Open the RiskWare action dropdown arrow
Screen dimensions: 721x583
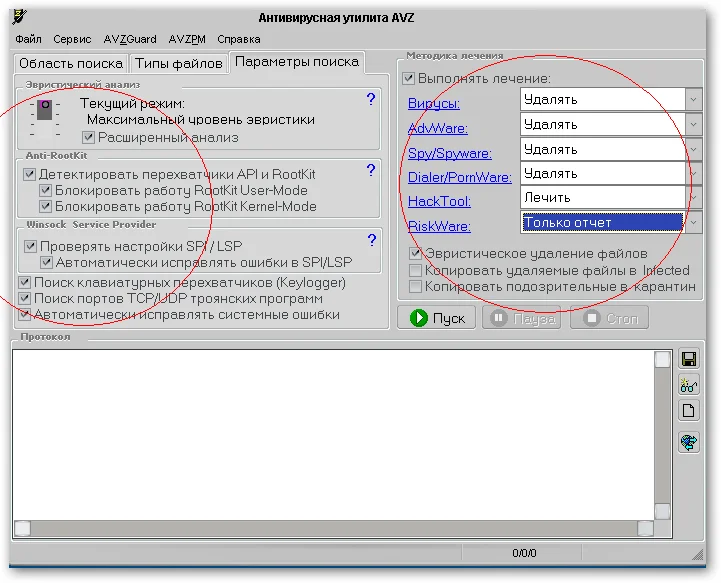(x=693, y=222)
